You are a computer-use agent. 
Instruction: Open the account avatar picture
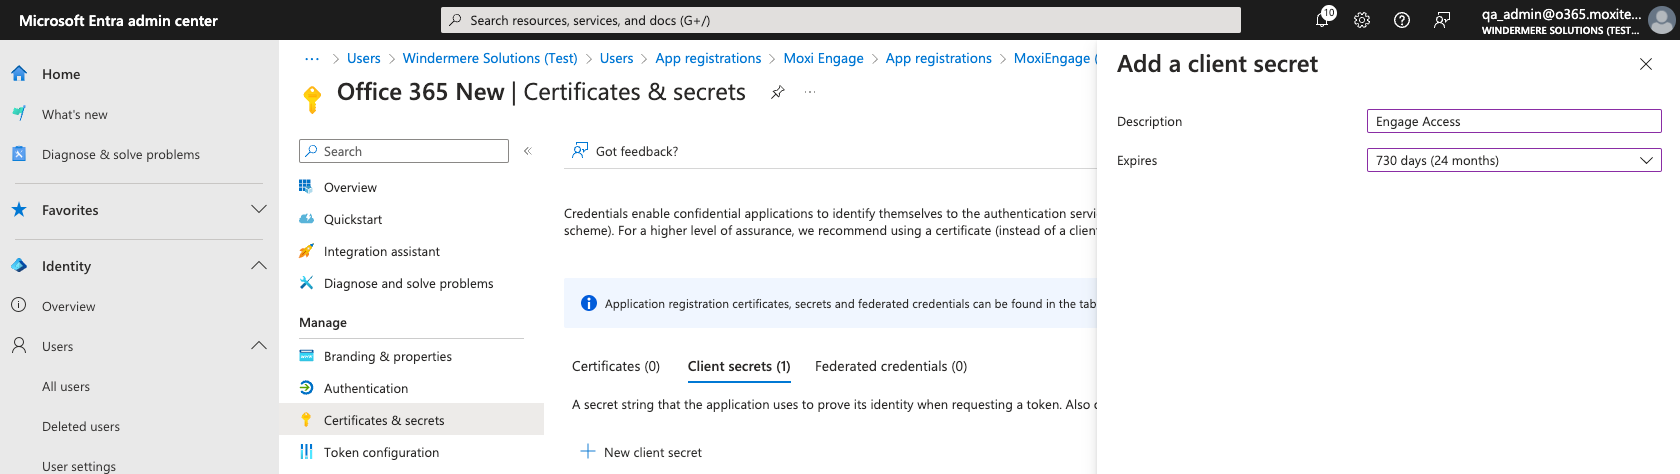coord(1661,20)
